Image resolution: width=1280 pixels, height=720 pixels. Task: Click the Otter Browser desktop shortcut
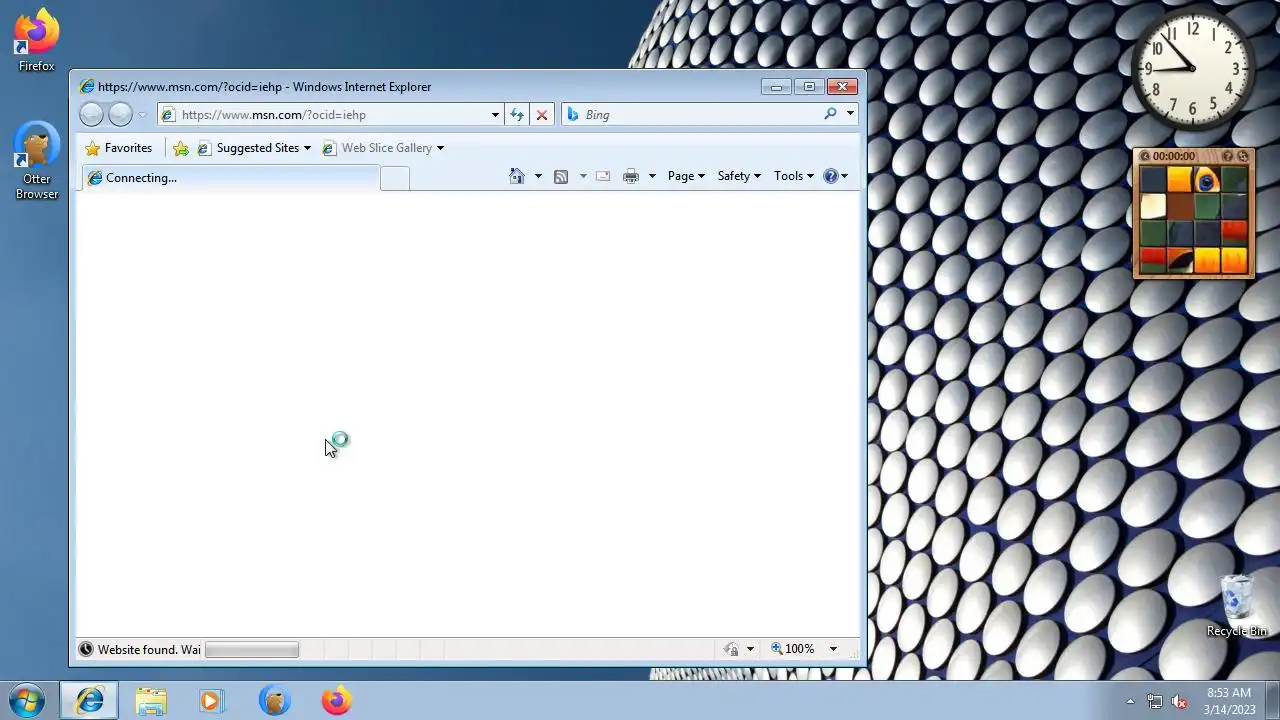(37, 161)
